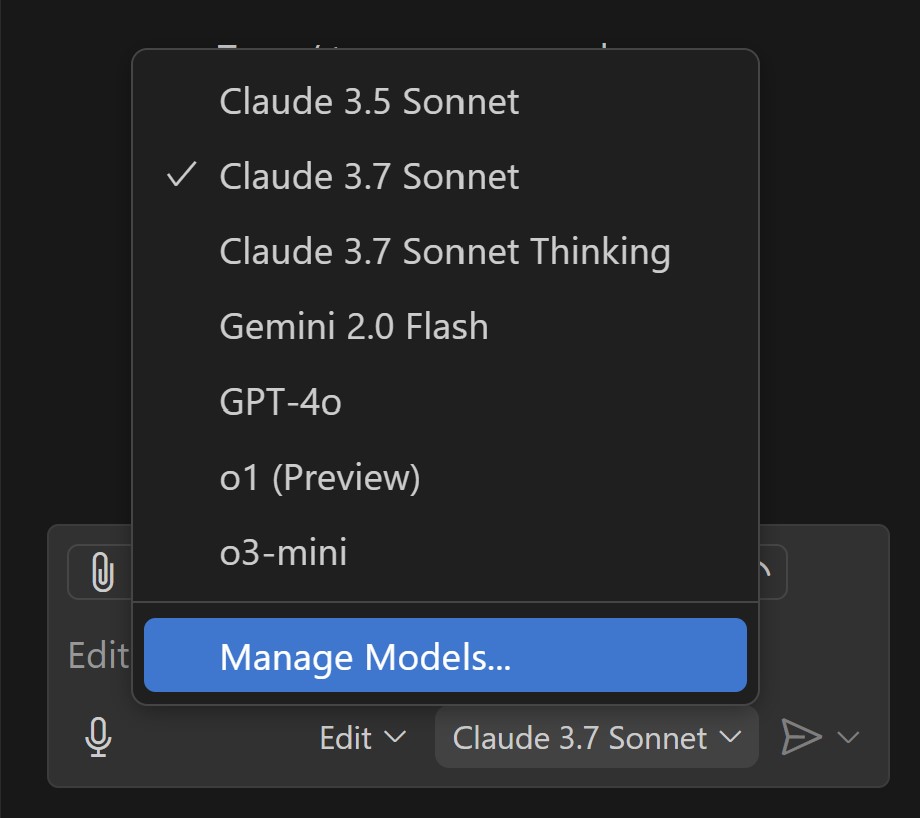Screen dimensions: 920x818
Task: Click the chevron arrow next to Edit mode
Action: coord(396,738)
